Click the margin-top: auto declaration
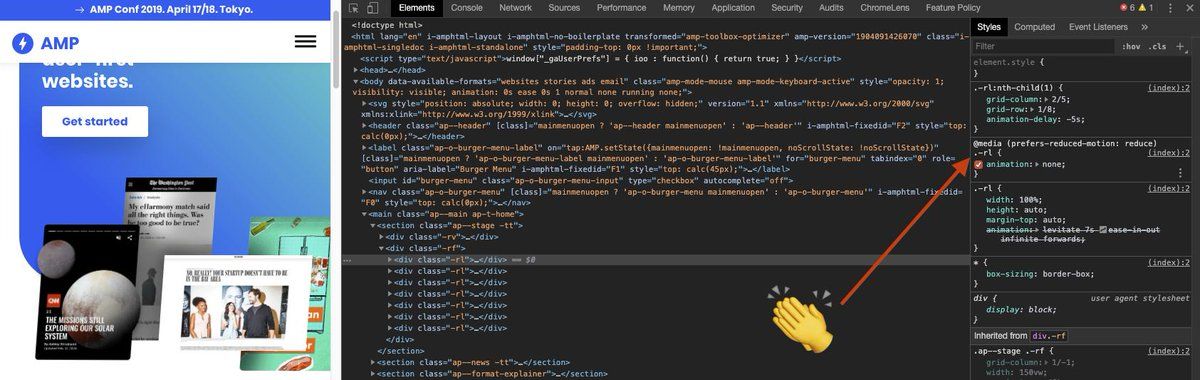 tap(1025, 220)
